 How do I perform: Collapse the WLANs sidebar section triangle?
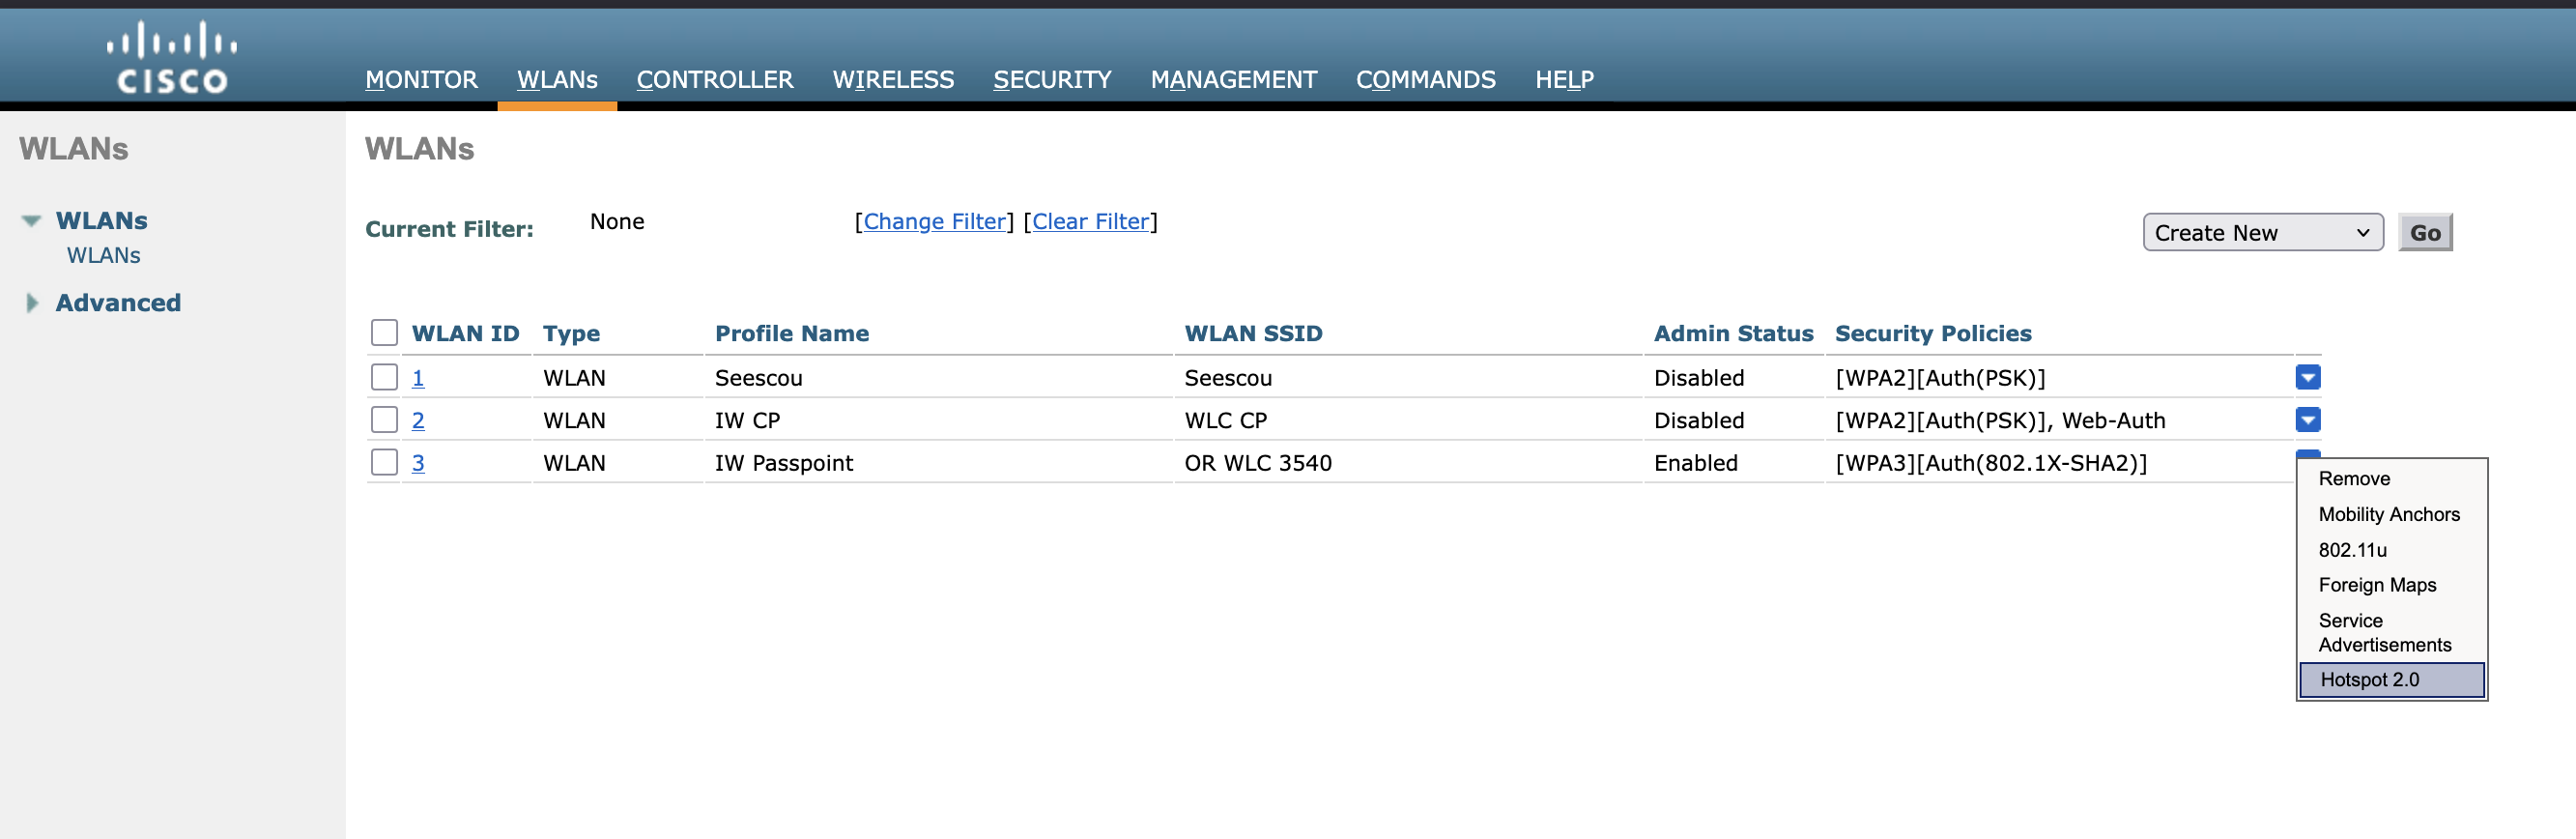coord(31,221)
